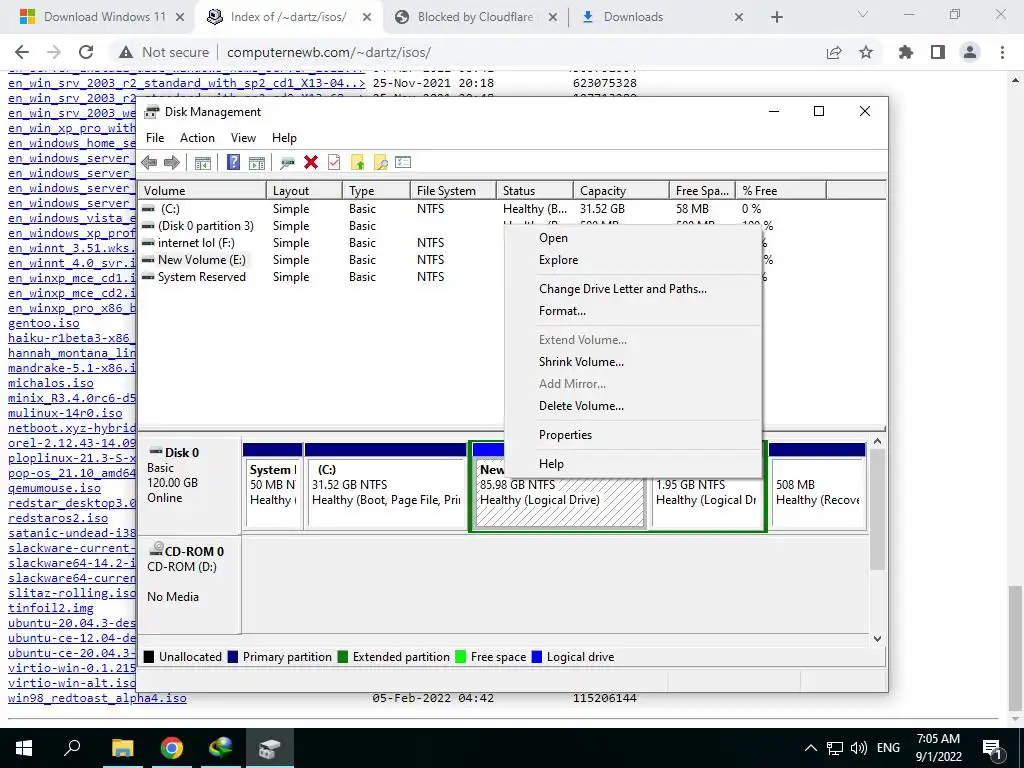Open the michalos.iso link
This screenshot has height=768, width=1024.
click(51, 383)
